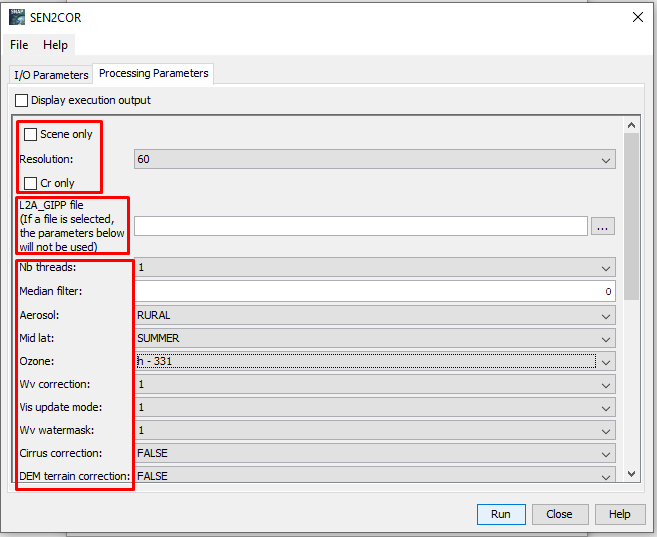657x537 pixels.
Task: Click the Close button
Action: [559, 514]
